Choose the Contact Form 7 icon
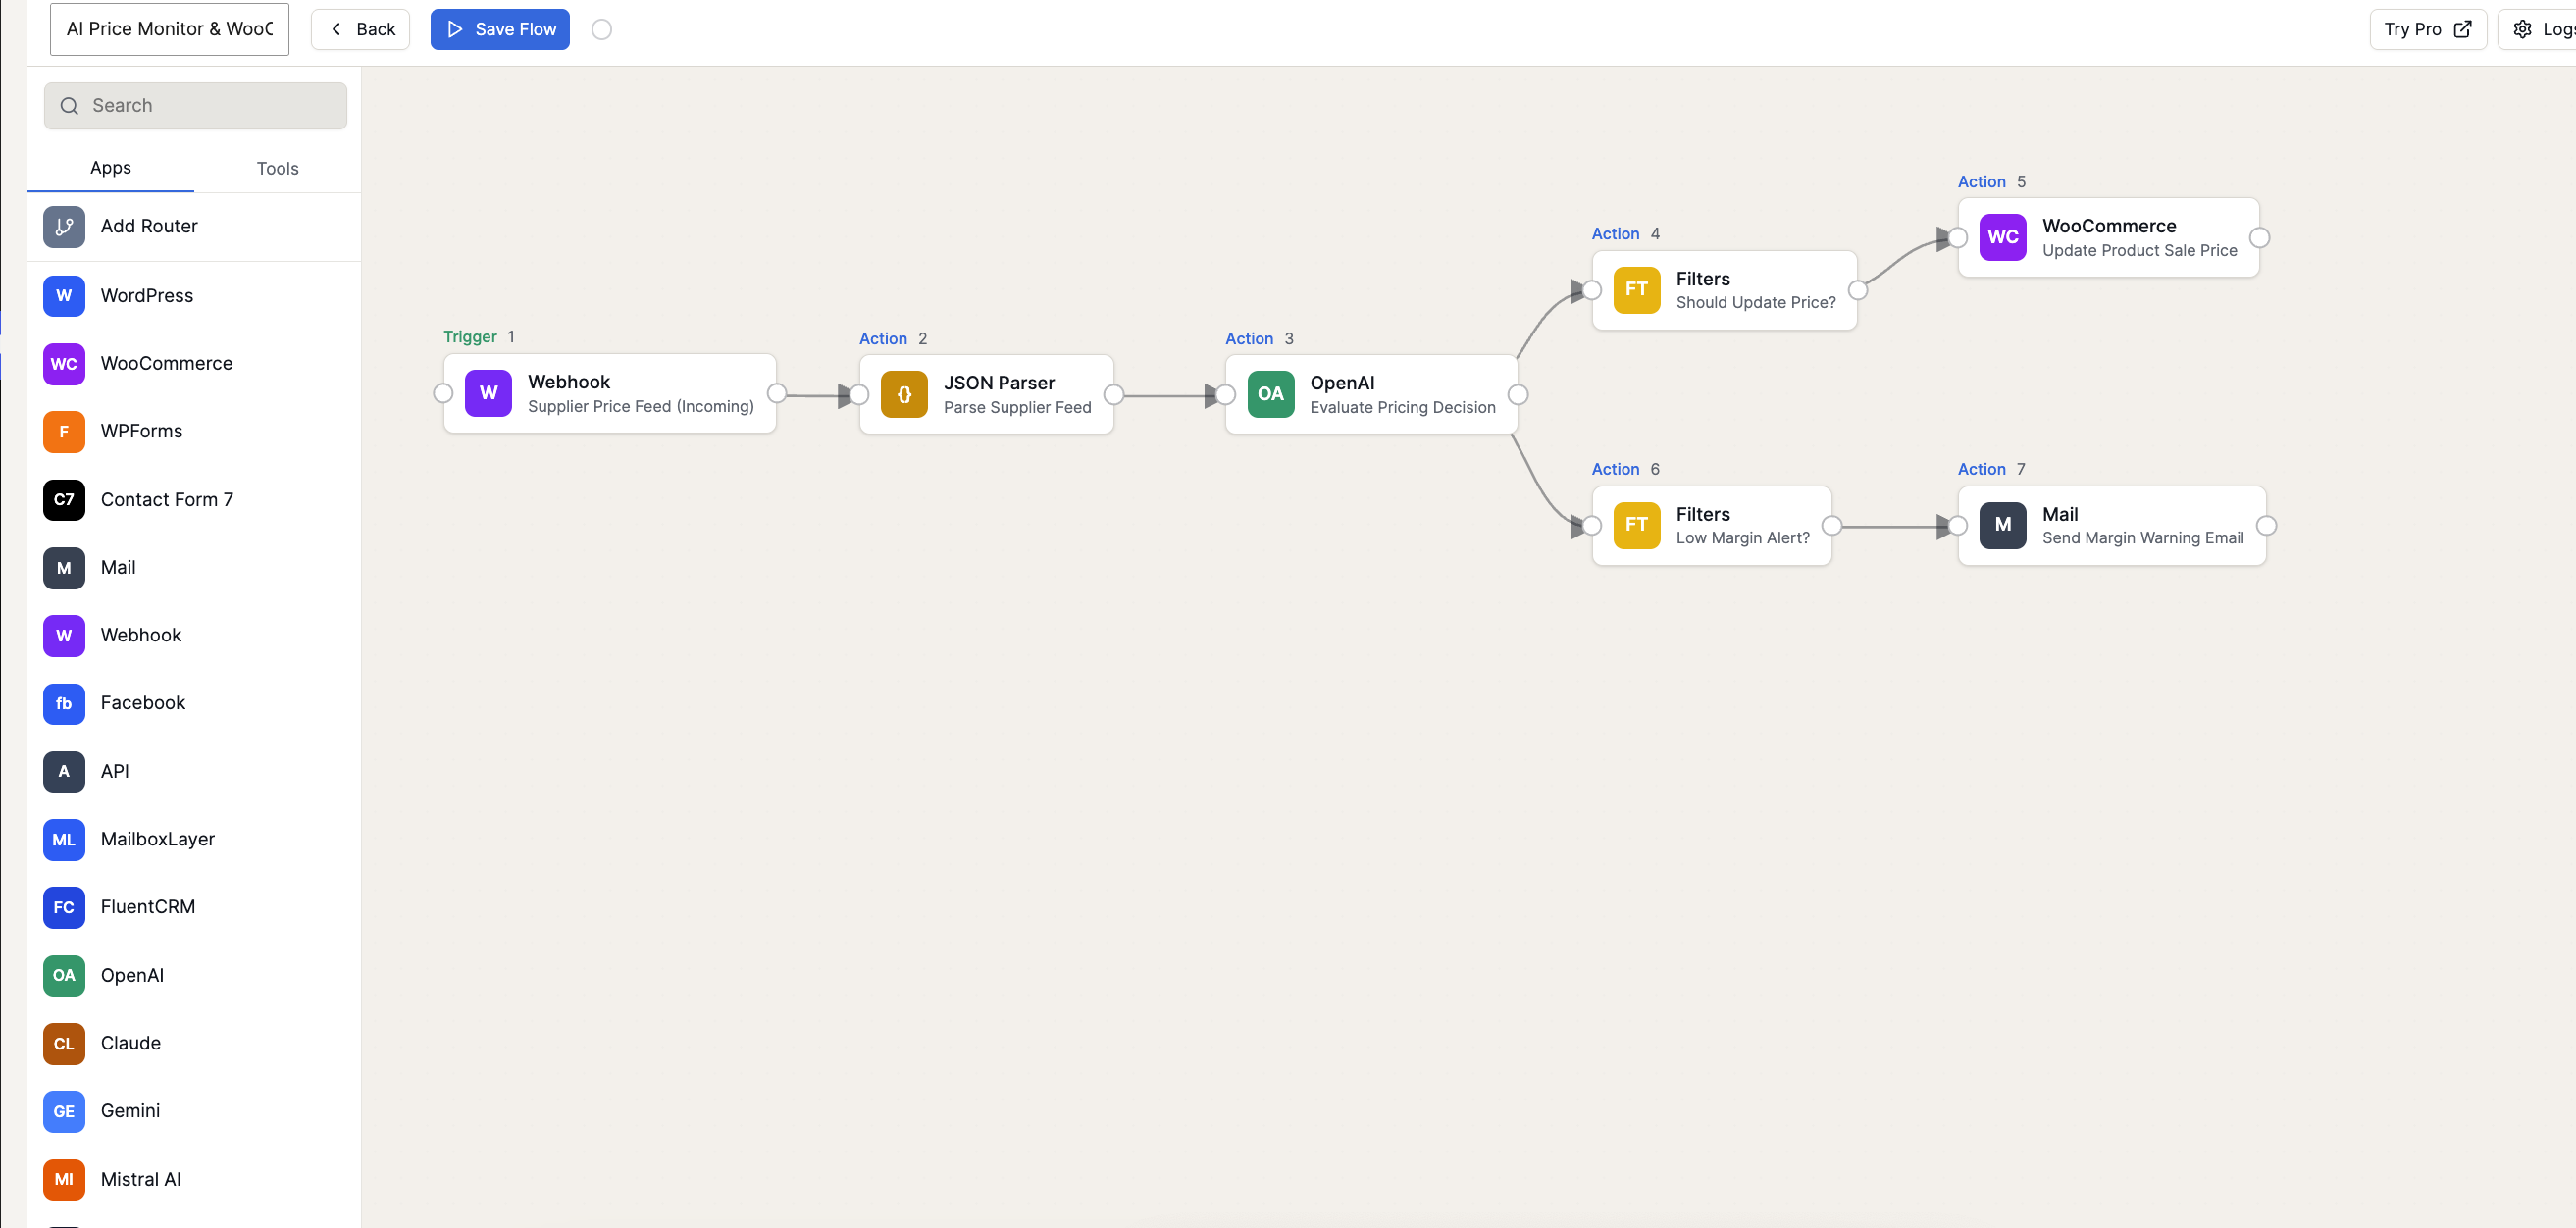The height and width of the screenshot is (1228, 2576). [x=64, y=500]
